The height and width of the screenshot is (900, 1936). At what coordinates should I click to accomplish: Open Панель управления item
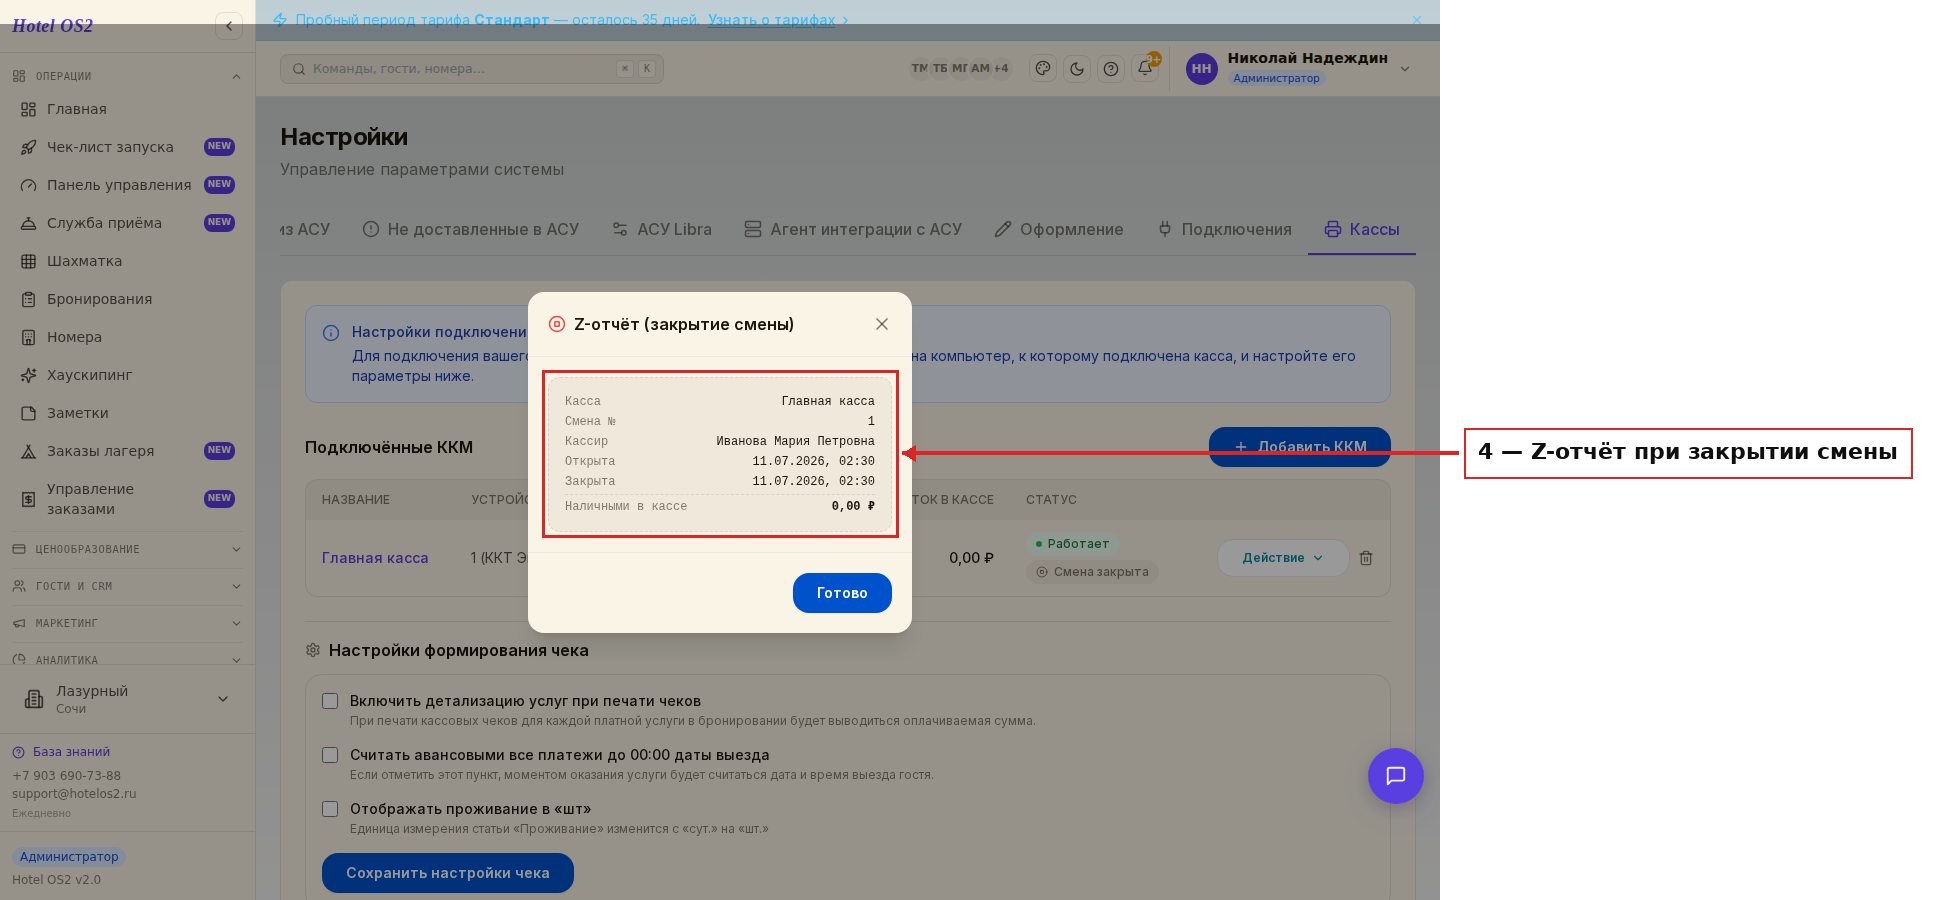point(127,185)
